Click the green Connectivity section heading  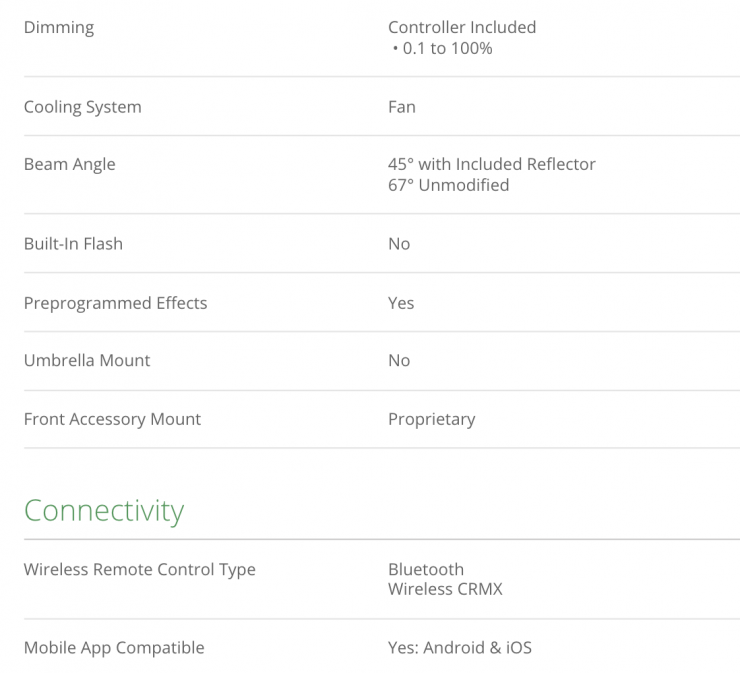104,511
